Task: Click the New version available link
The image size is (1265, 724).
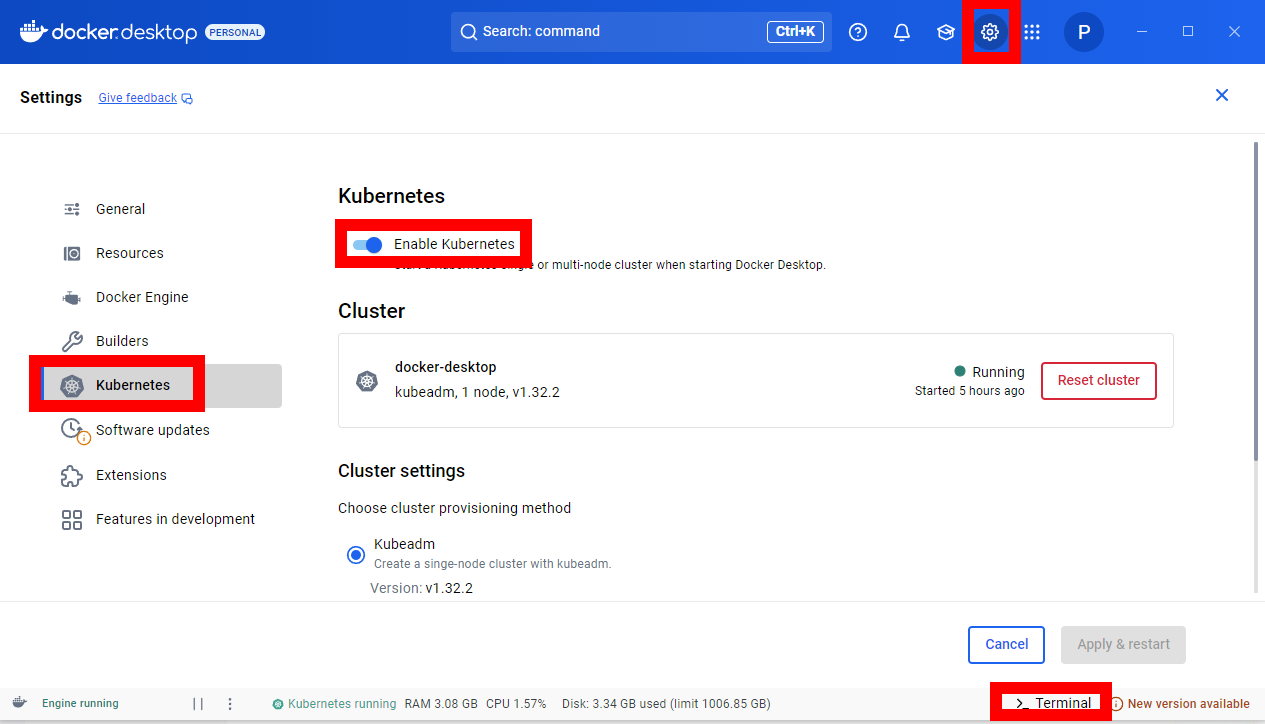Action: (x=1188, y=704)
